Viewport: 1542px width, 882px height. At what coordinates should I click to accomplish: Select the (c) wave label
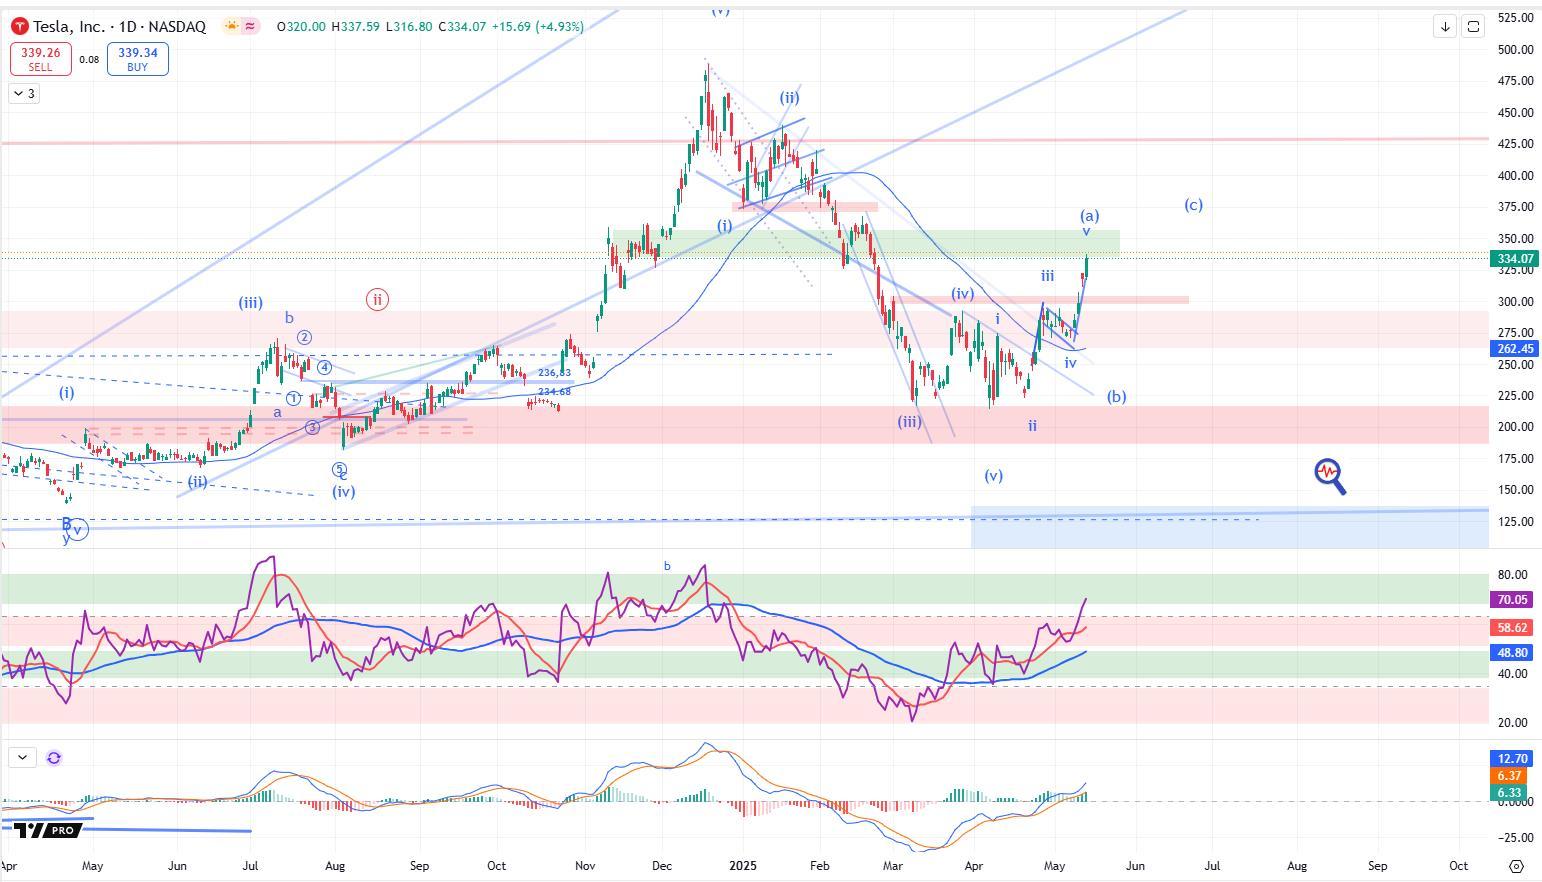(1193, 205)
